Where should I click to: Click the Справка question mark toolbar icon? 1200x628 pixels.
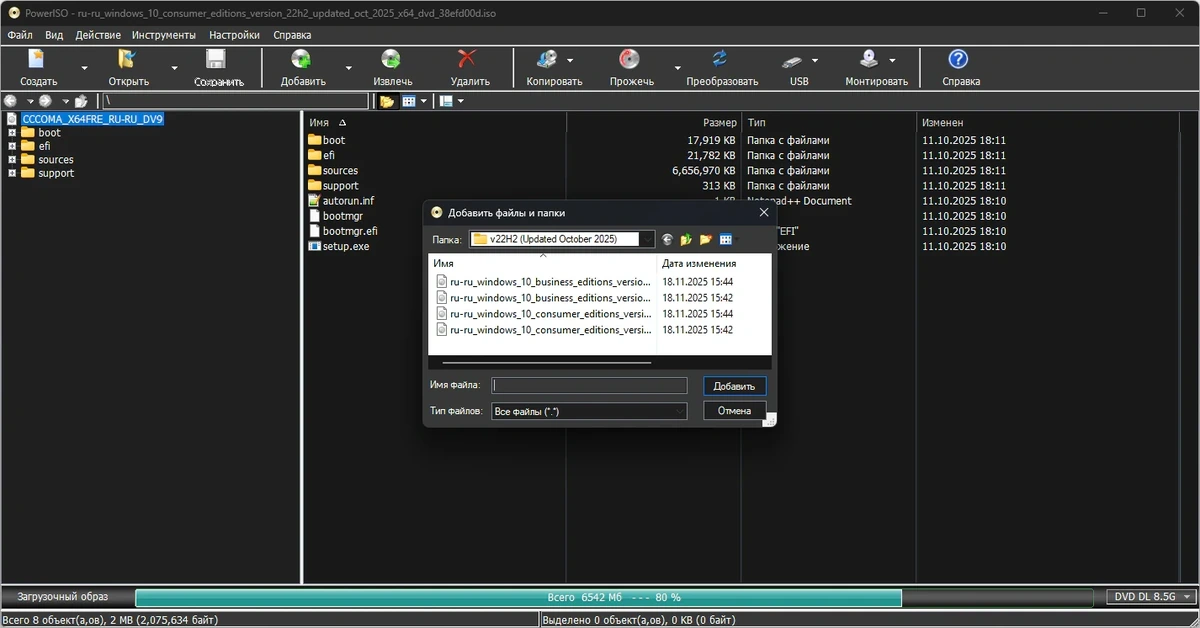pos(958,59)
